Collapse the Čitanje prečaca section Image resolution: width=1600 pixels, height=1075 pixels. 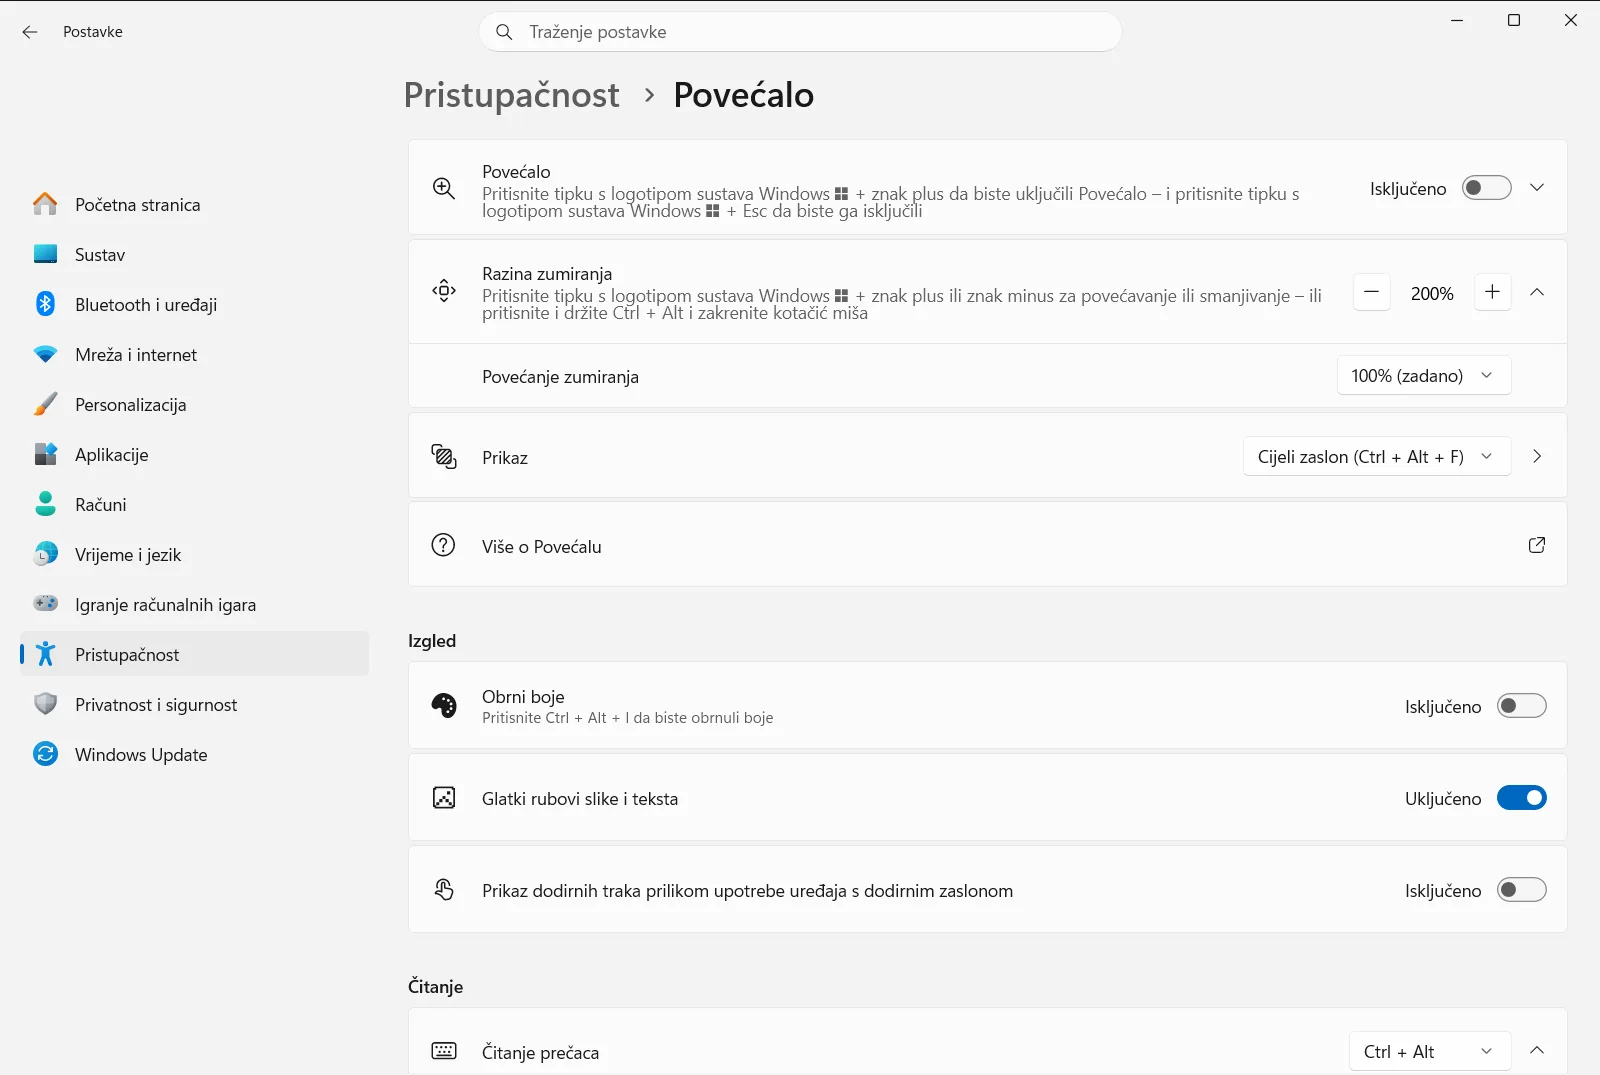[x=1537, y=1051]
